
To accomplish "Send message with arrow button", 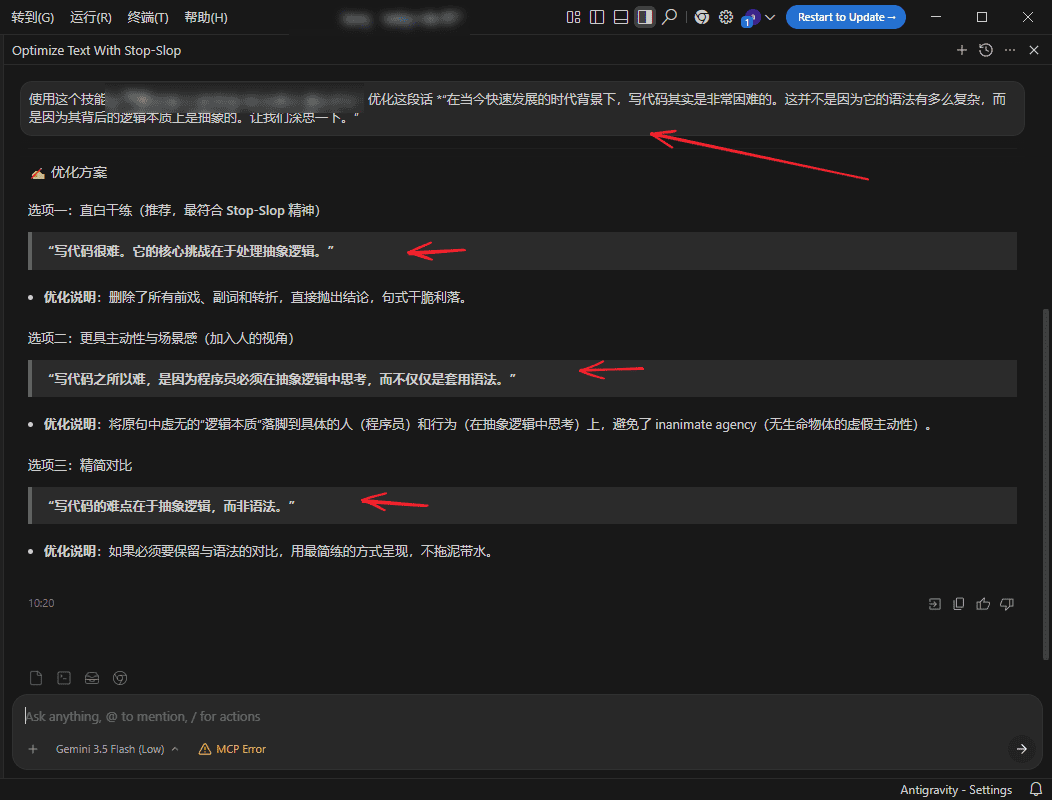I will click(x=1021, y=749).
